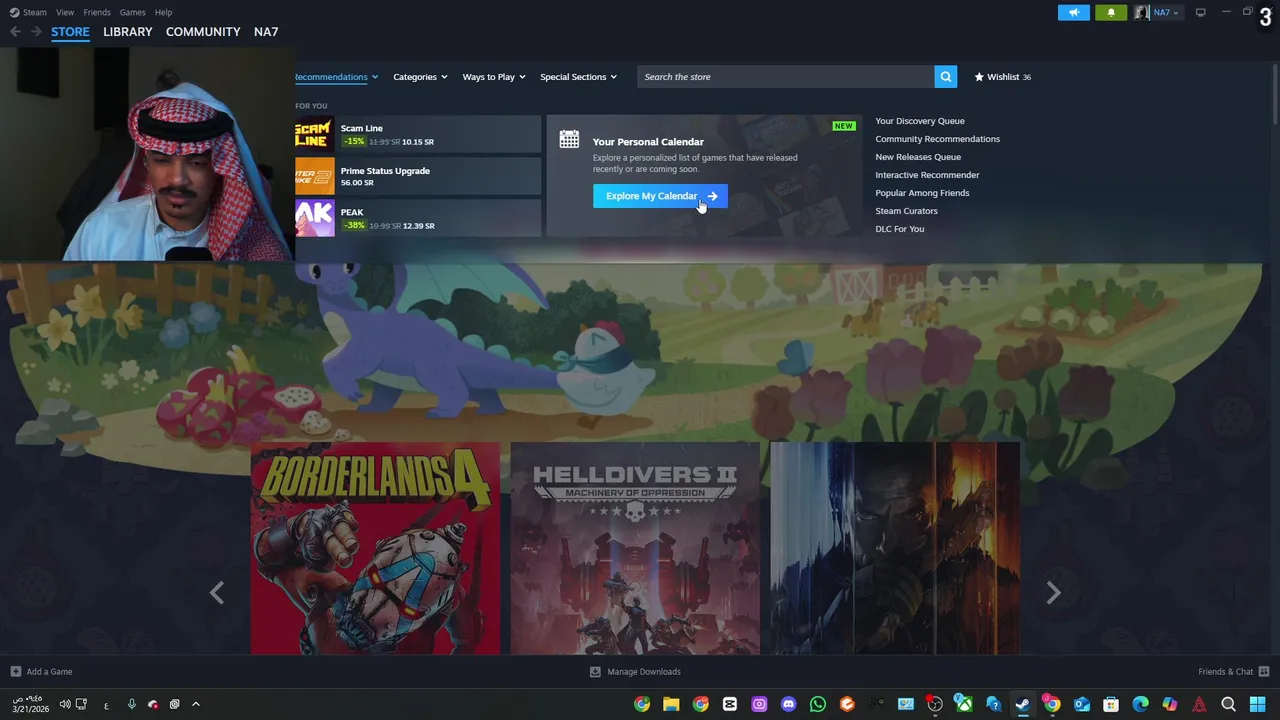
Task: Open OBS Studio from the taskbar
Action: 935,704
